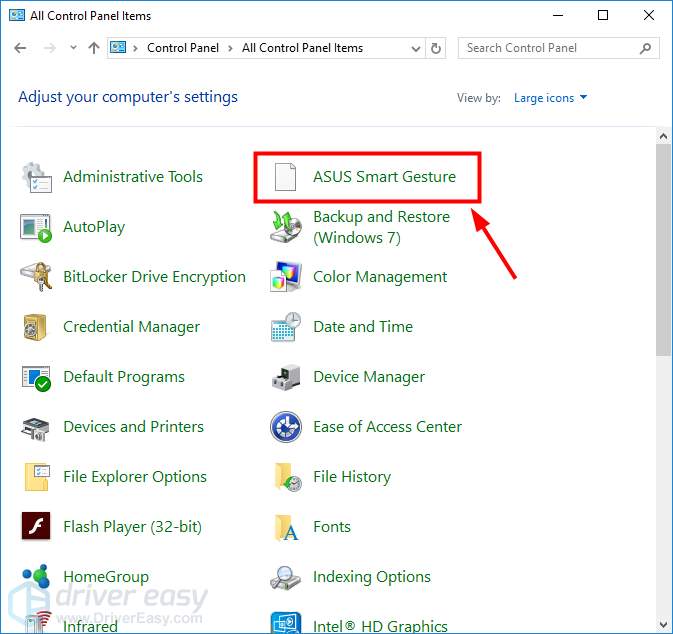This screenshot has height=634, width=673.
Task: Open the File History link
Action: (x=352, y=477)
